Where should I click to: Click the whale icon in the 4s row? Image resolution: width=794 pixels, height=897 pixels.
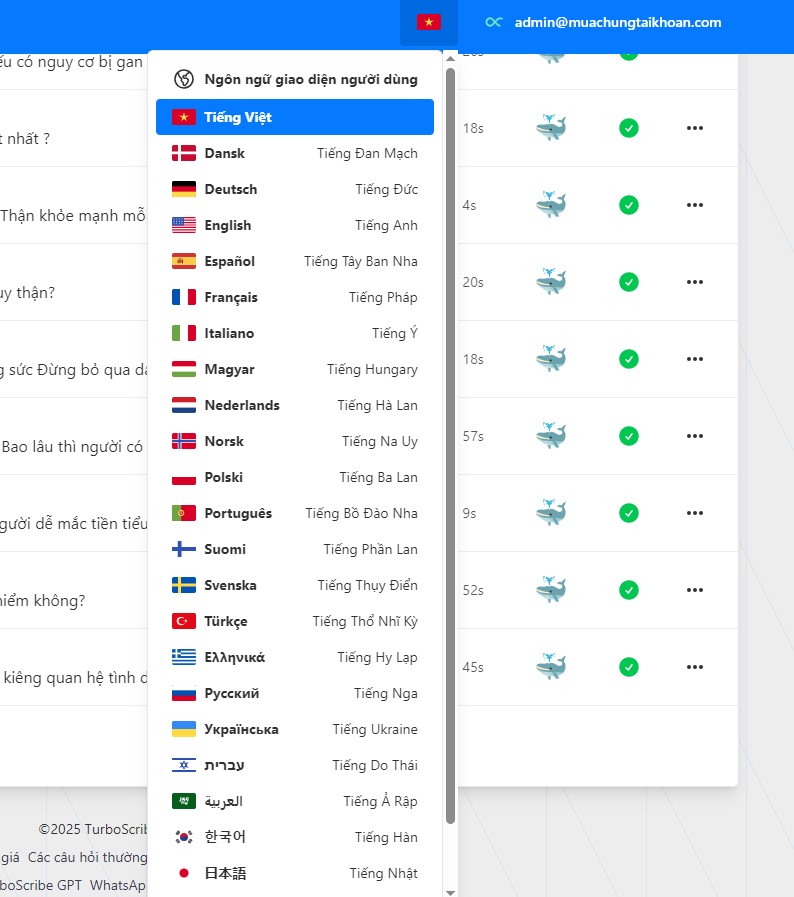point(551,204)
